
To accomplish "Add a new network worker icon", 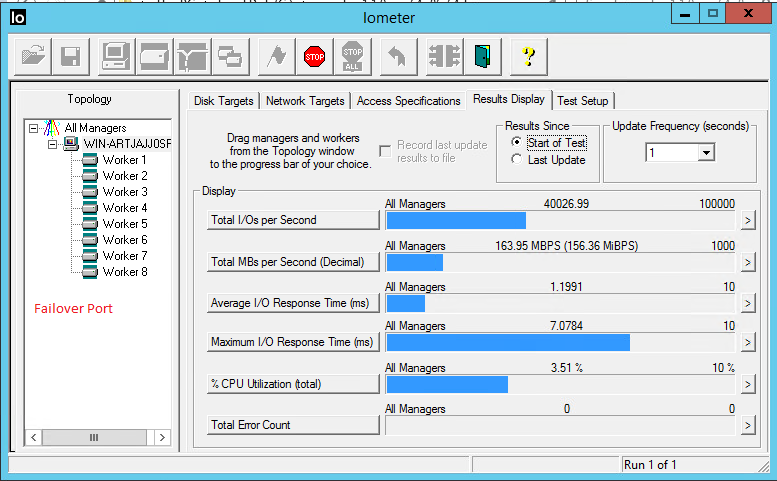I will pyautogui.click(x=192, y=56).
